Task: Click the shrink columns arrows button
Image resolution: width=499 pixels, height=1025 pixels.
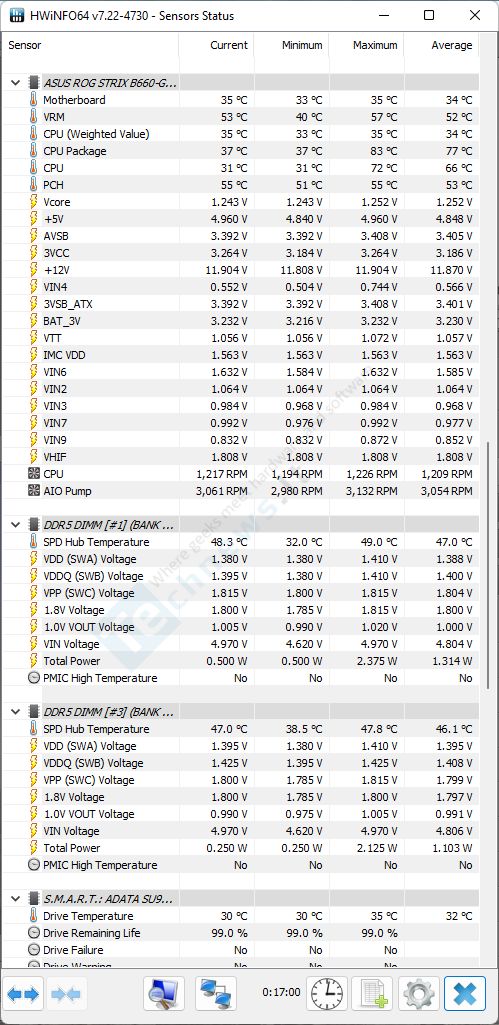Action: (65, 994)
